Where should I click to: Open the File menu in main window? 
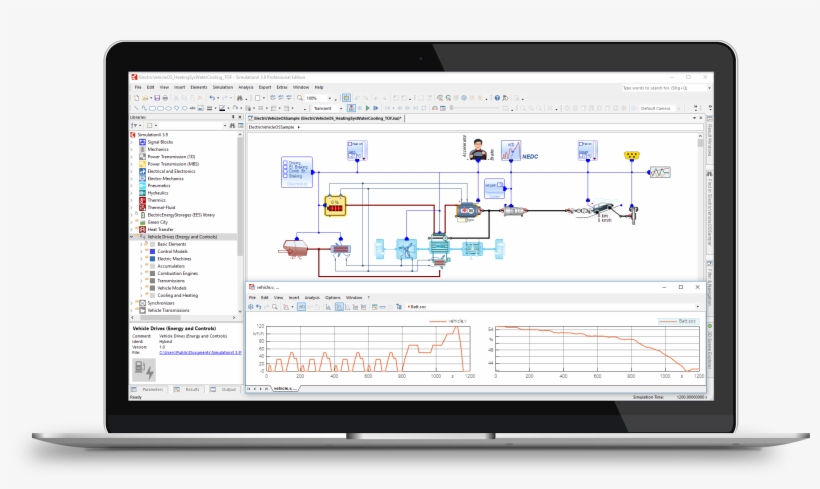click(138, 87)
